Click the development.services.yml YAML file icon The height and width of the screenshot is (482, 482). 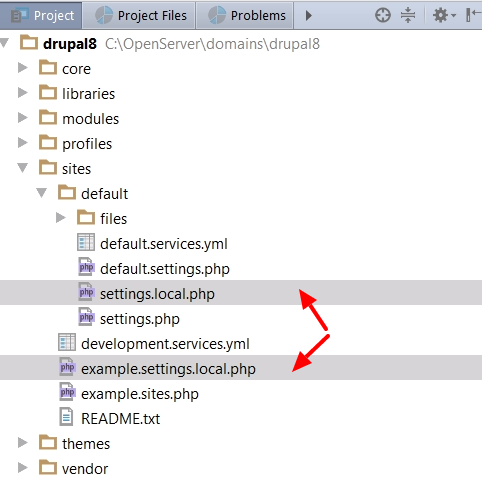[67, 342]
